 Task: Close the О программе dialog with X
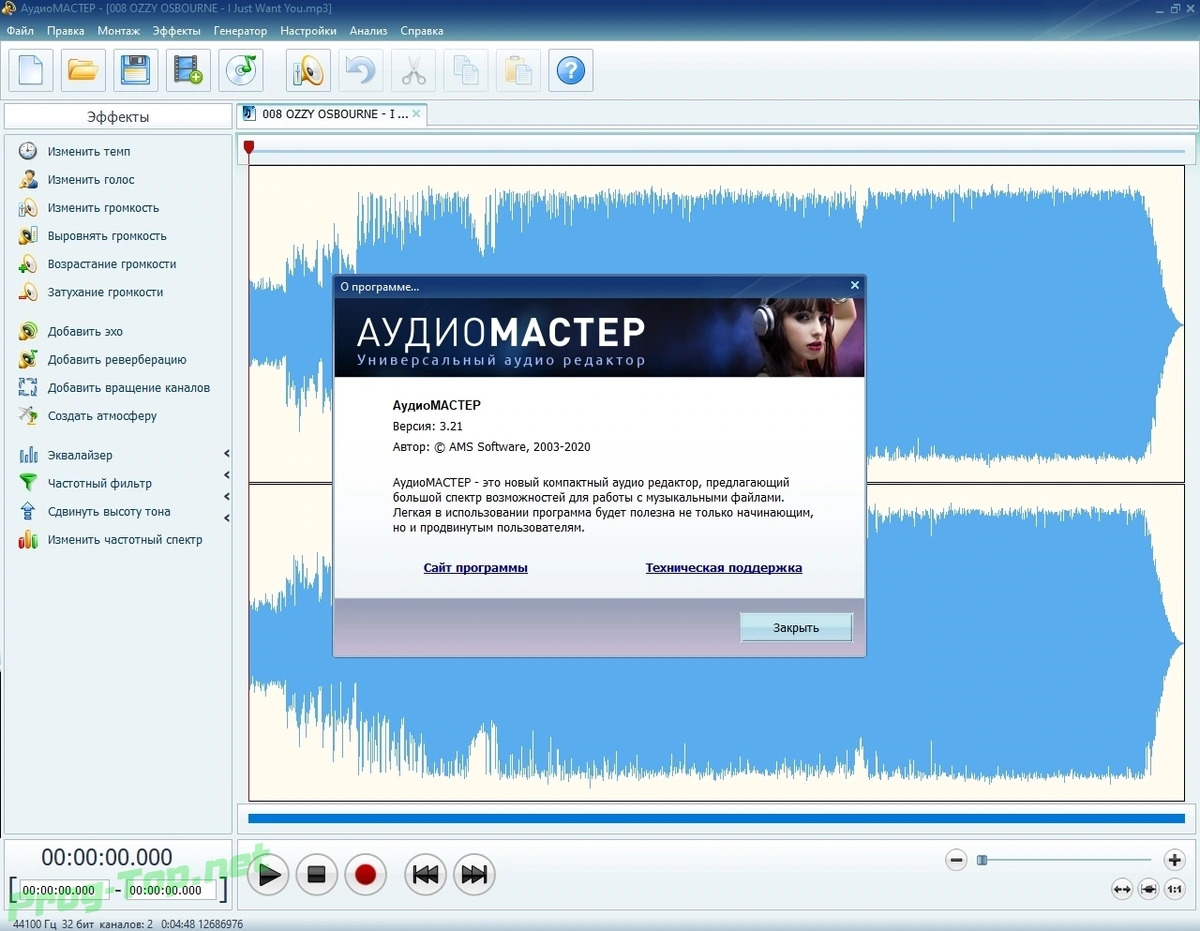click(854, 286)
